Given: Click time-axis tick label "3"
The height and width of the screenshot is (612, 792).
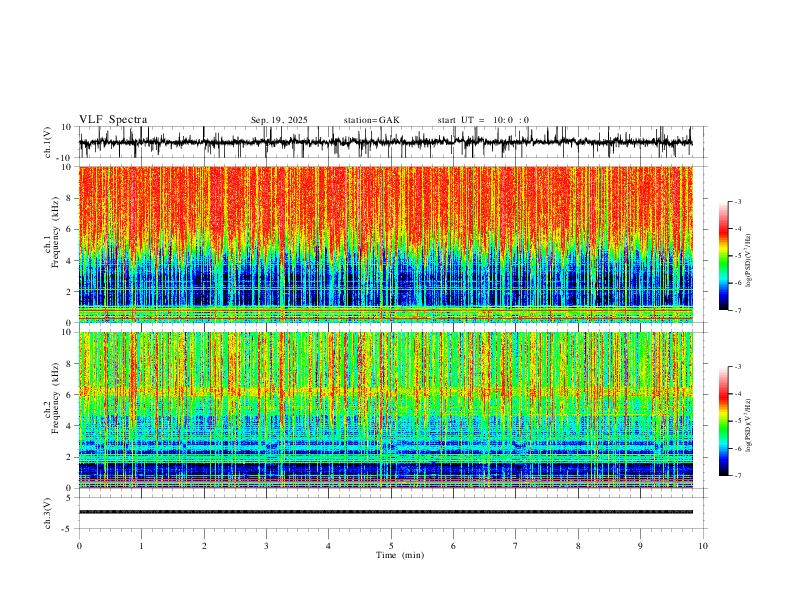Looking at the screenshot, I should coord(266,546).
